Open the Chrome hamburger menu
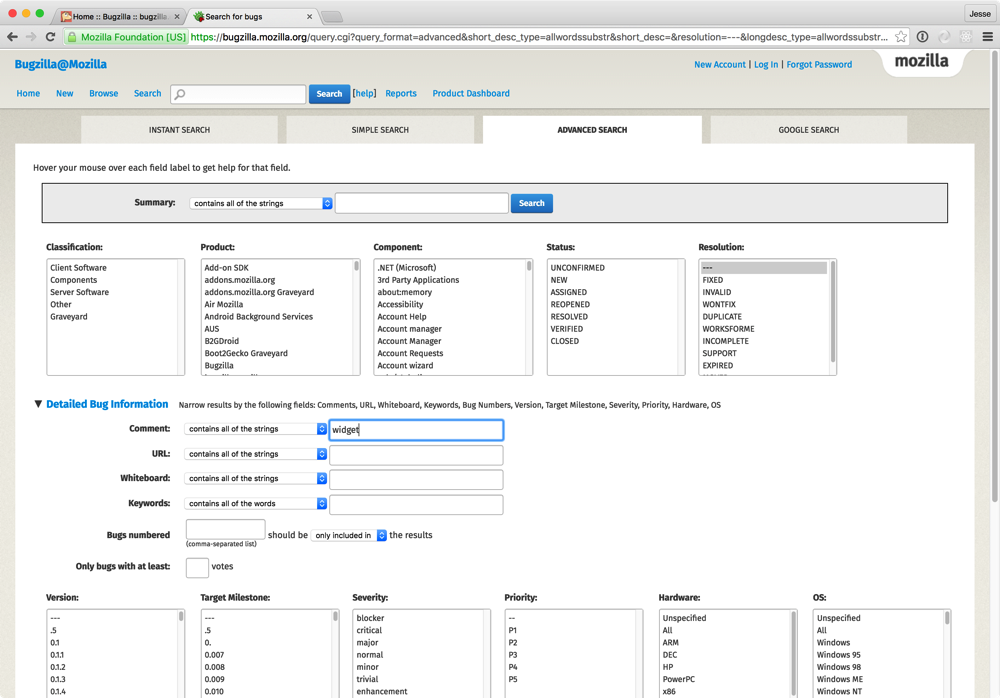This screenshot has height=698, width=1000. (987, 37)
